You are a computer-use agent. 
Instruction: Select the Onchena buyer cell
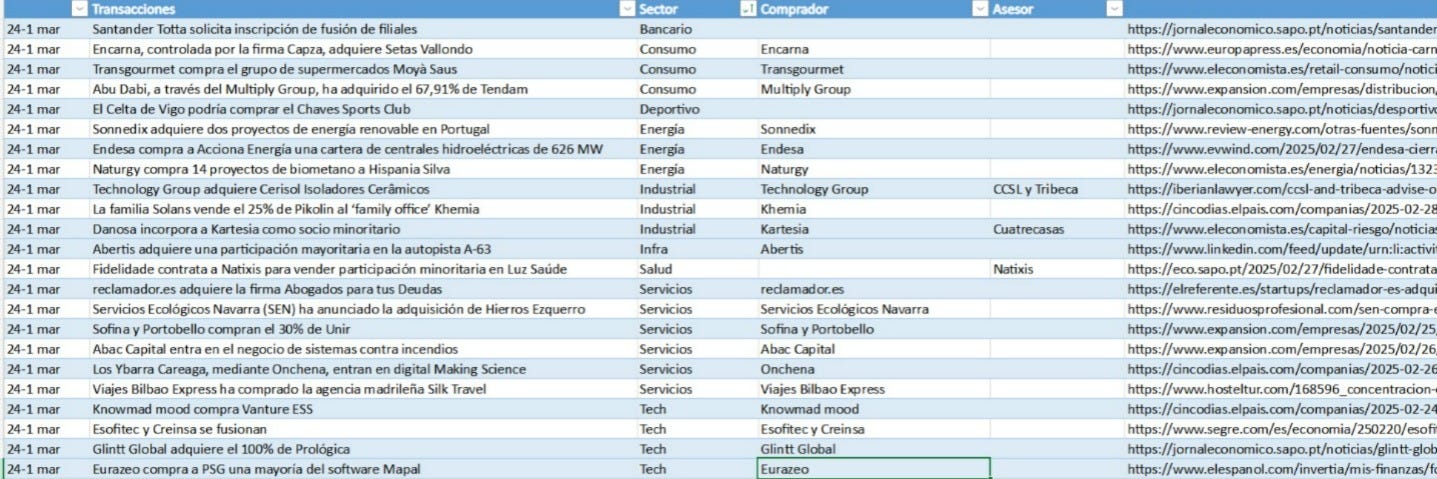point(873,369)
